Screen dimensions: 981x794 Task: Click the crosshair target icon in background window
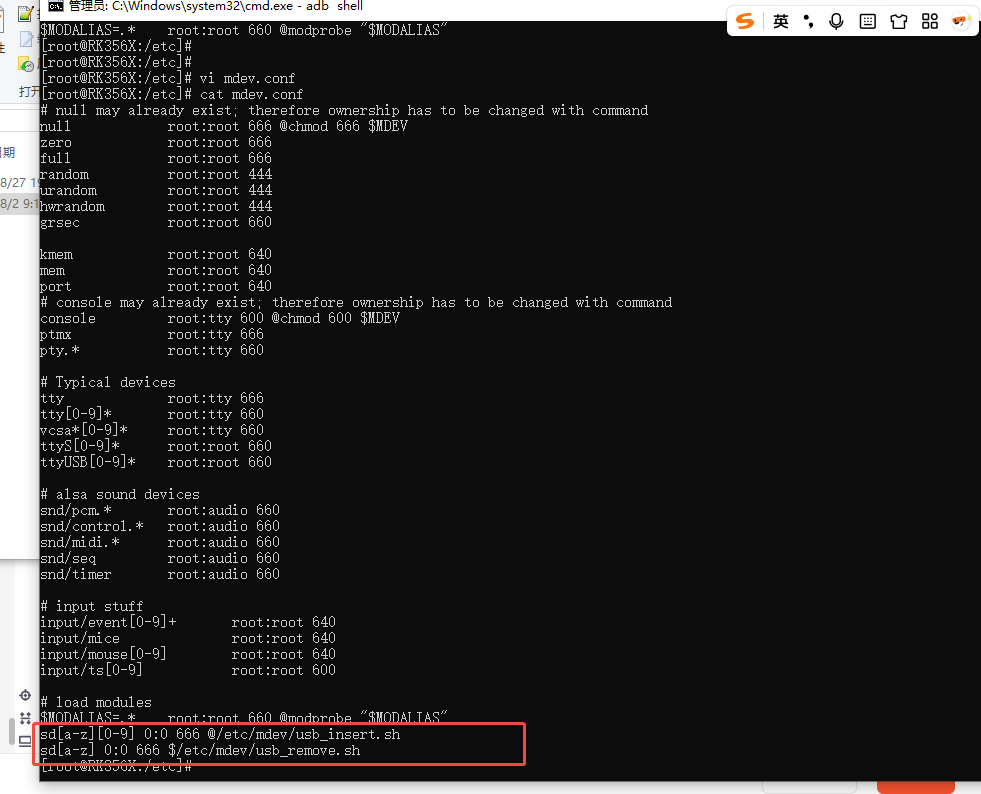25,695
